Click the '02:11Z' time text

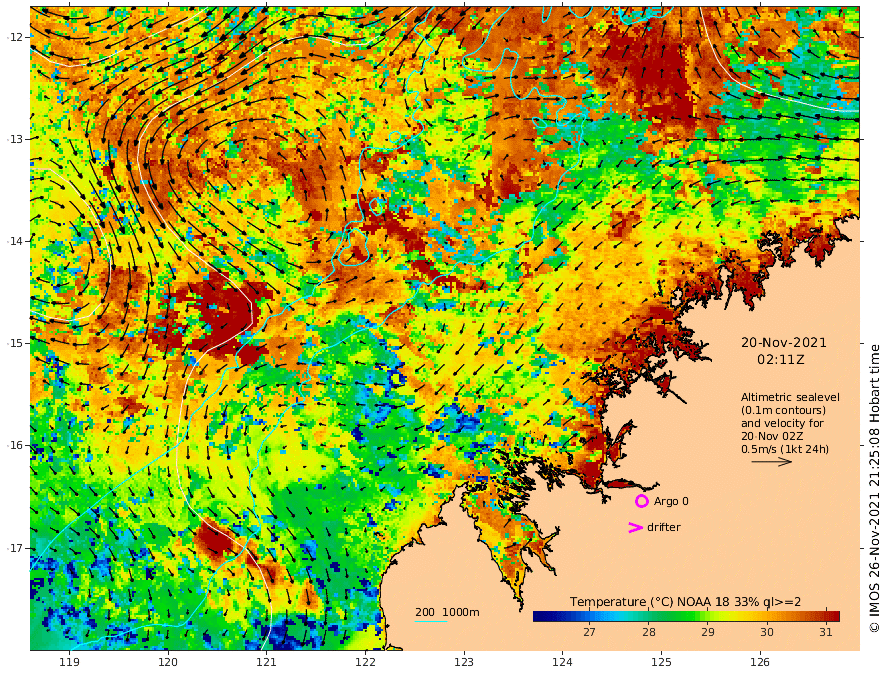(x=781, y=360)
